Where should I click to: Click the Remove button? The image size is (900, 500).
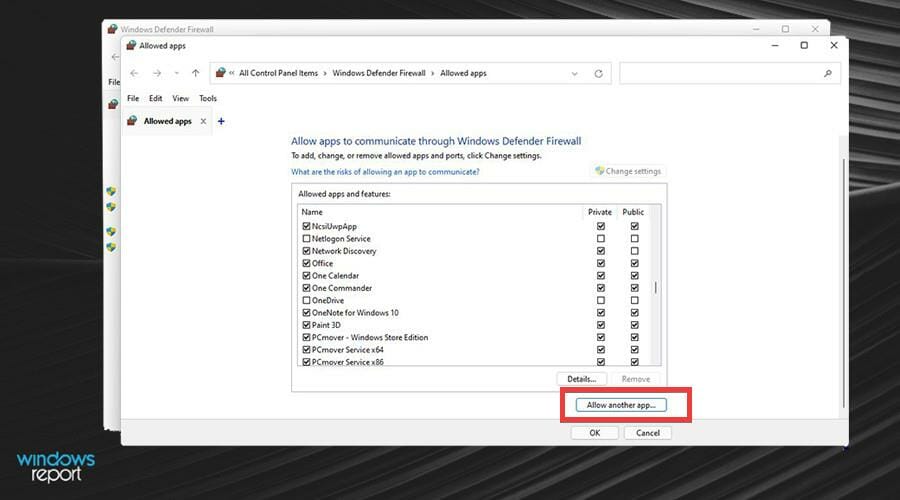(636, 379)
